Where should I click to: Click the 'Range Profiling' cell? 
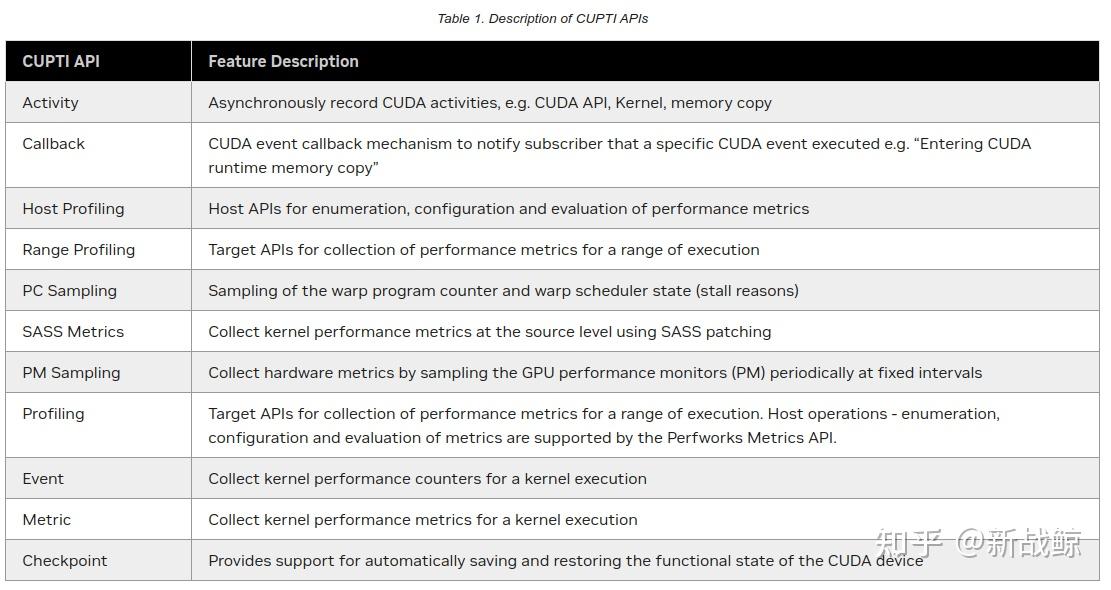78,249
